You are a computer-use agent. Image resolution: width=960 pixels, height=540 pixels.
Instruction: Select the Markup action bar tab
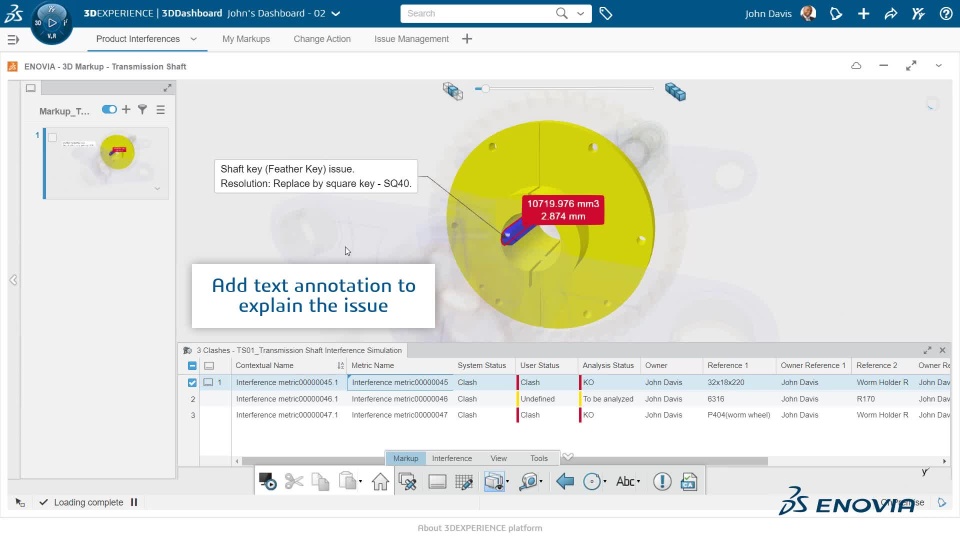405,459
